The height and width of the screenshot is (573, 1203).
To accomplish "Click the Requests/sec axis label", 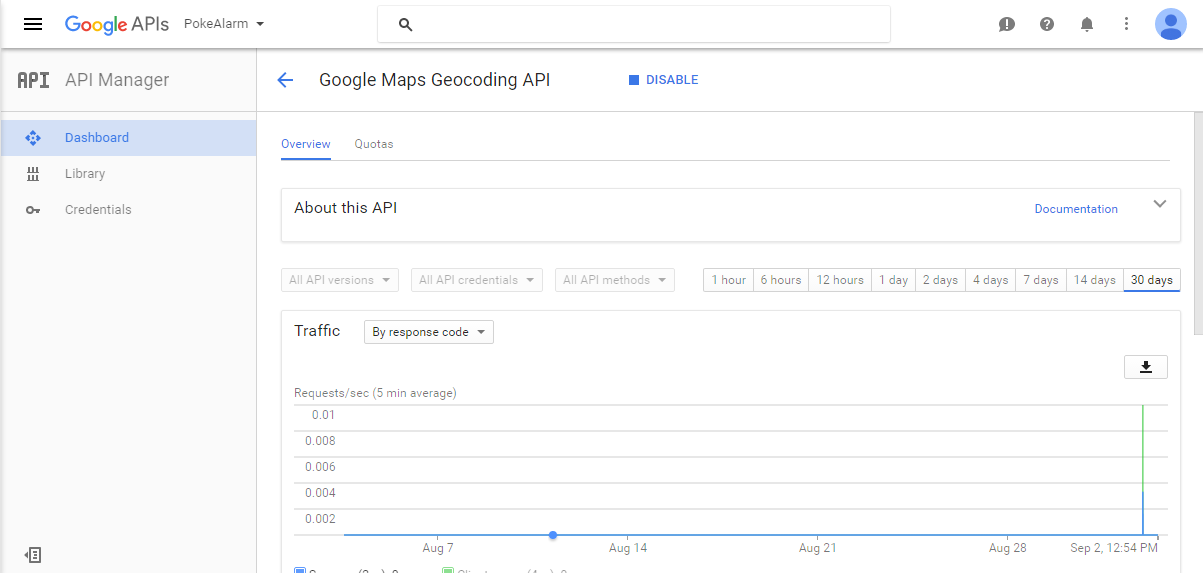I will click(375, 393).
